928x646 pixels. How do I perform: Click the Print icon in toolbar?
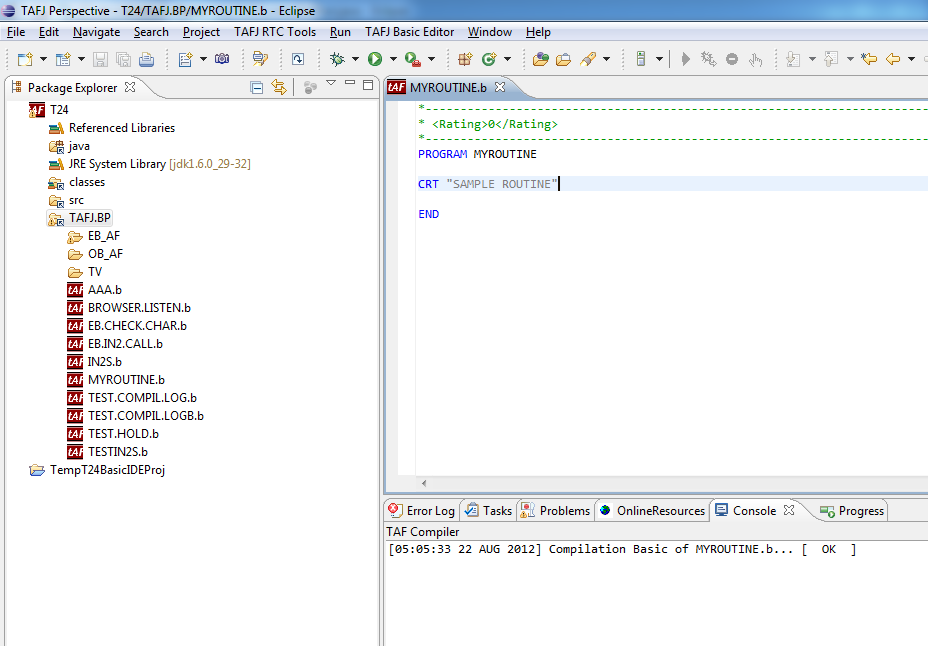pos(146,59)
